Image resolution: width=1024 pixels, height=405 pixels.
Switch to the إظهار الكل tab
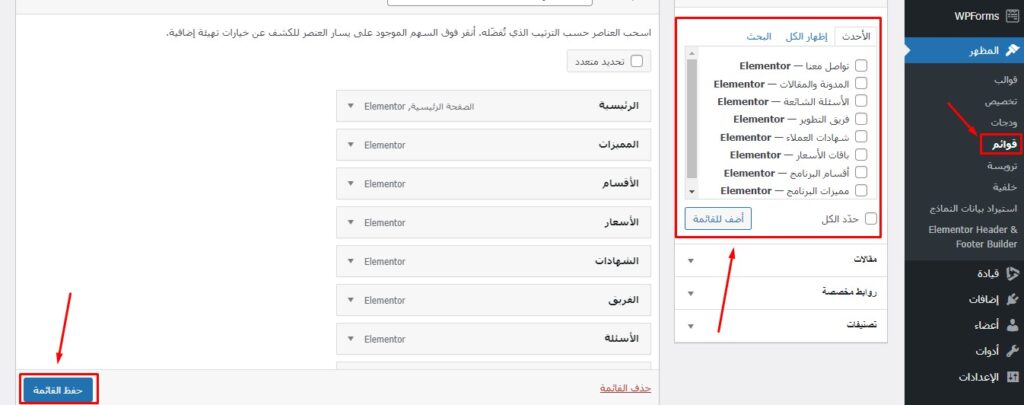(x=806, y=37)
